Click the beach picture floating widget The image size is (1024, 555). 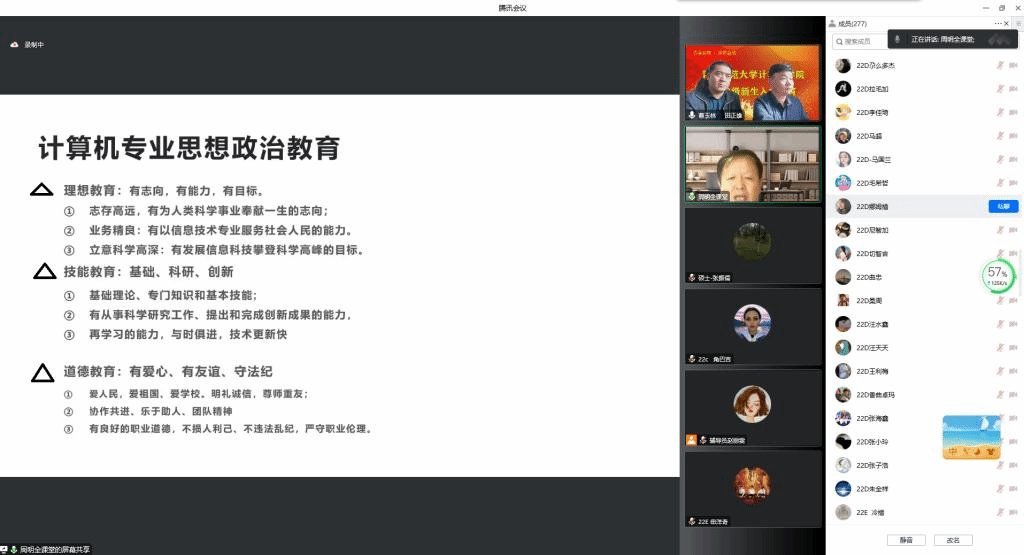coord(971,437)
